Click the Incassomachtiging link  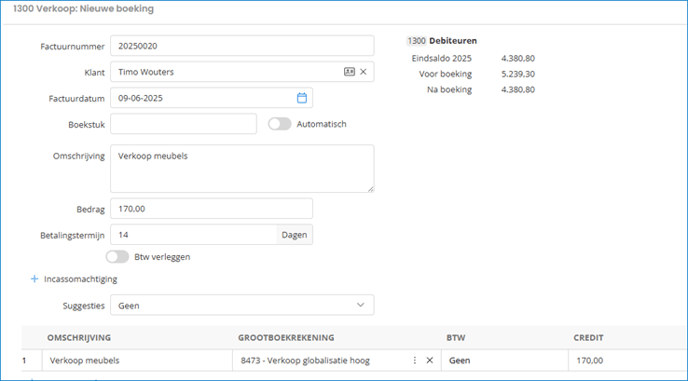tap(81, 279)
